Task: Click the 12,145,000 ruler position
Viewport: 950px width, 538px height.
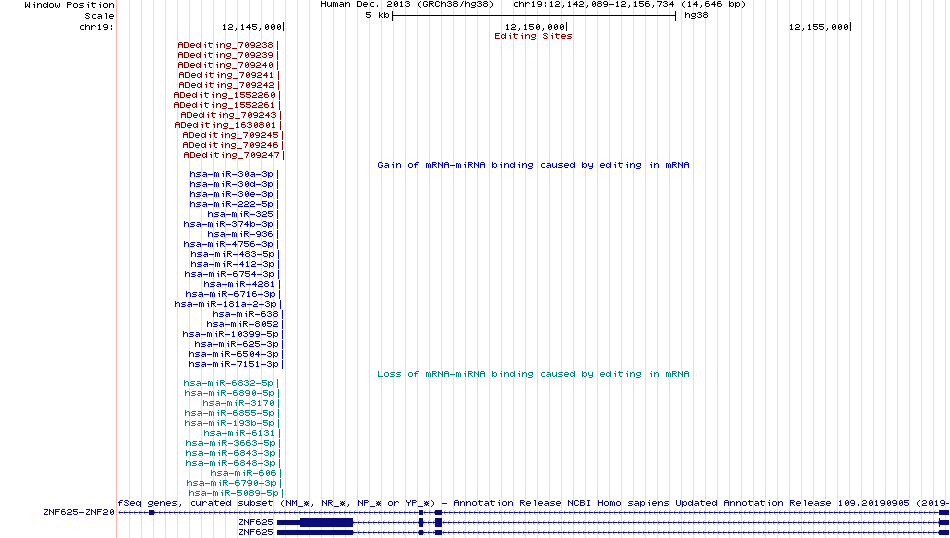Action: point(252,27)
